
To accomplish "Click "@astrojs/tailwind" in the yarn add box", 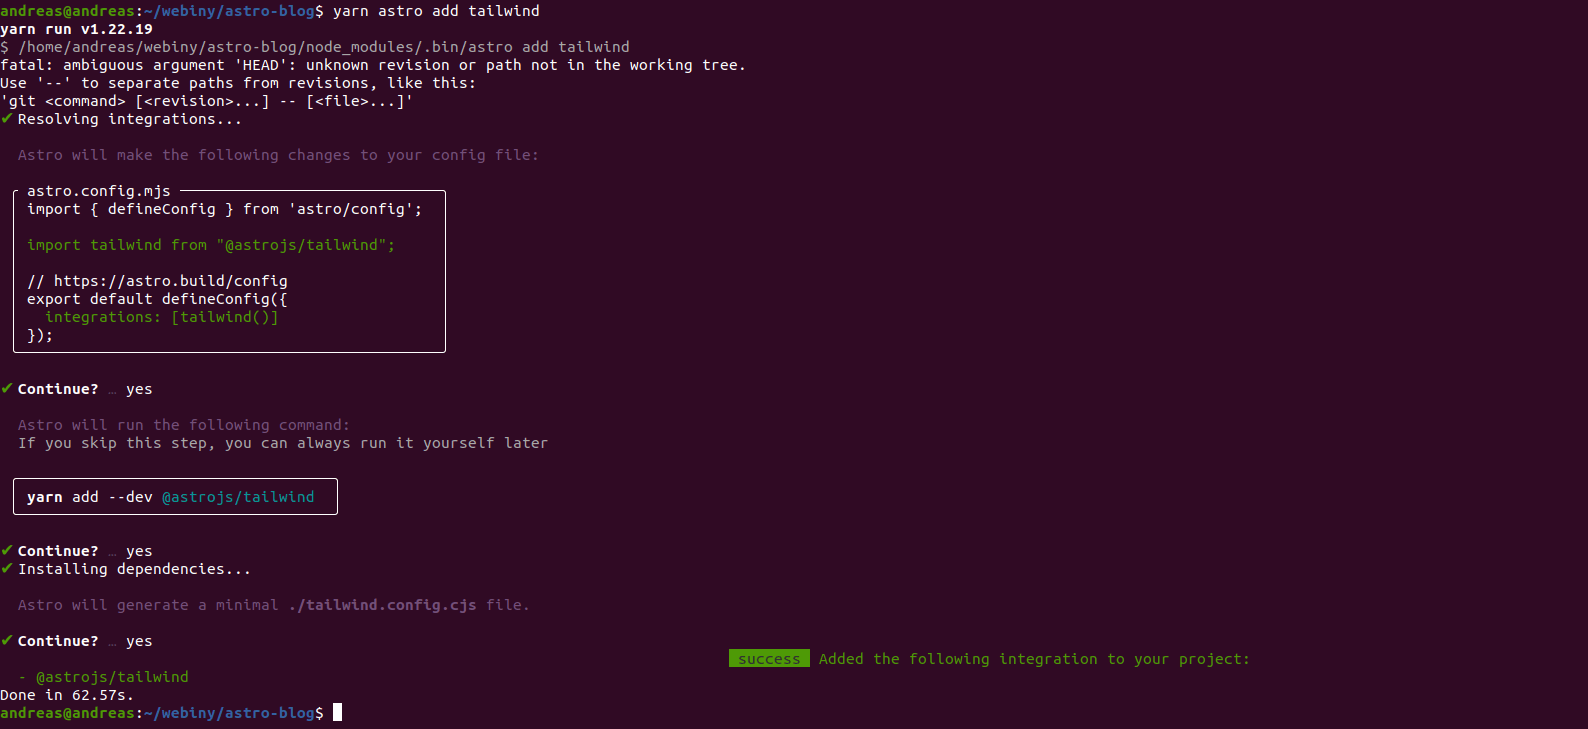I will [238, 497].
